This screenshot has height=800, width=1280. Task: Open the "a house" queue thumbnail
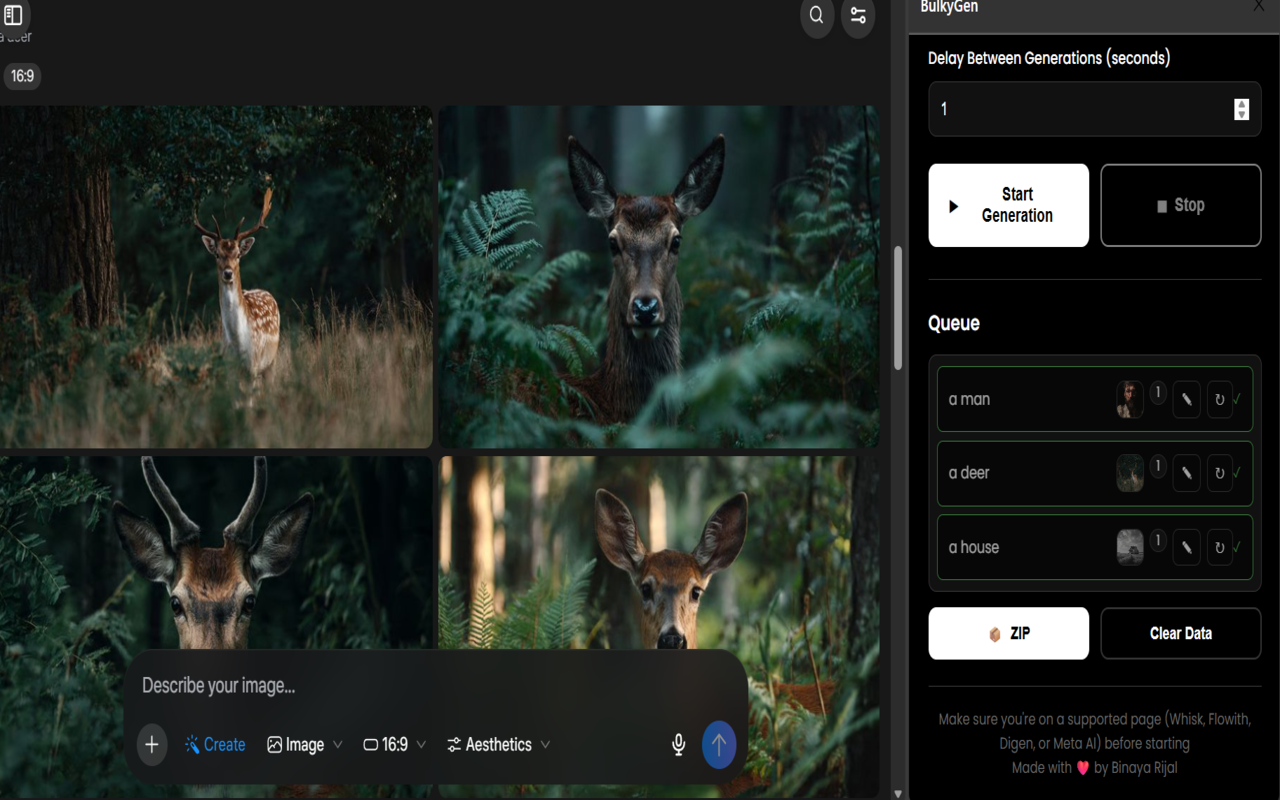1130,547
